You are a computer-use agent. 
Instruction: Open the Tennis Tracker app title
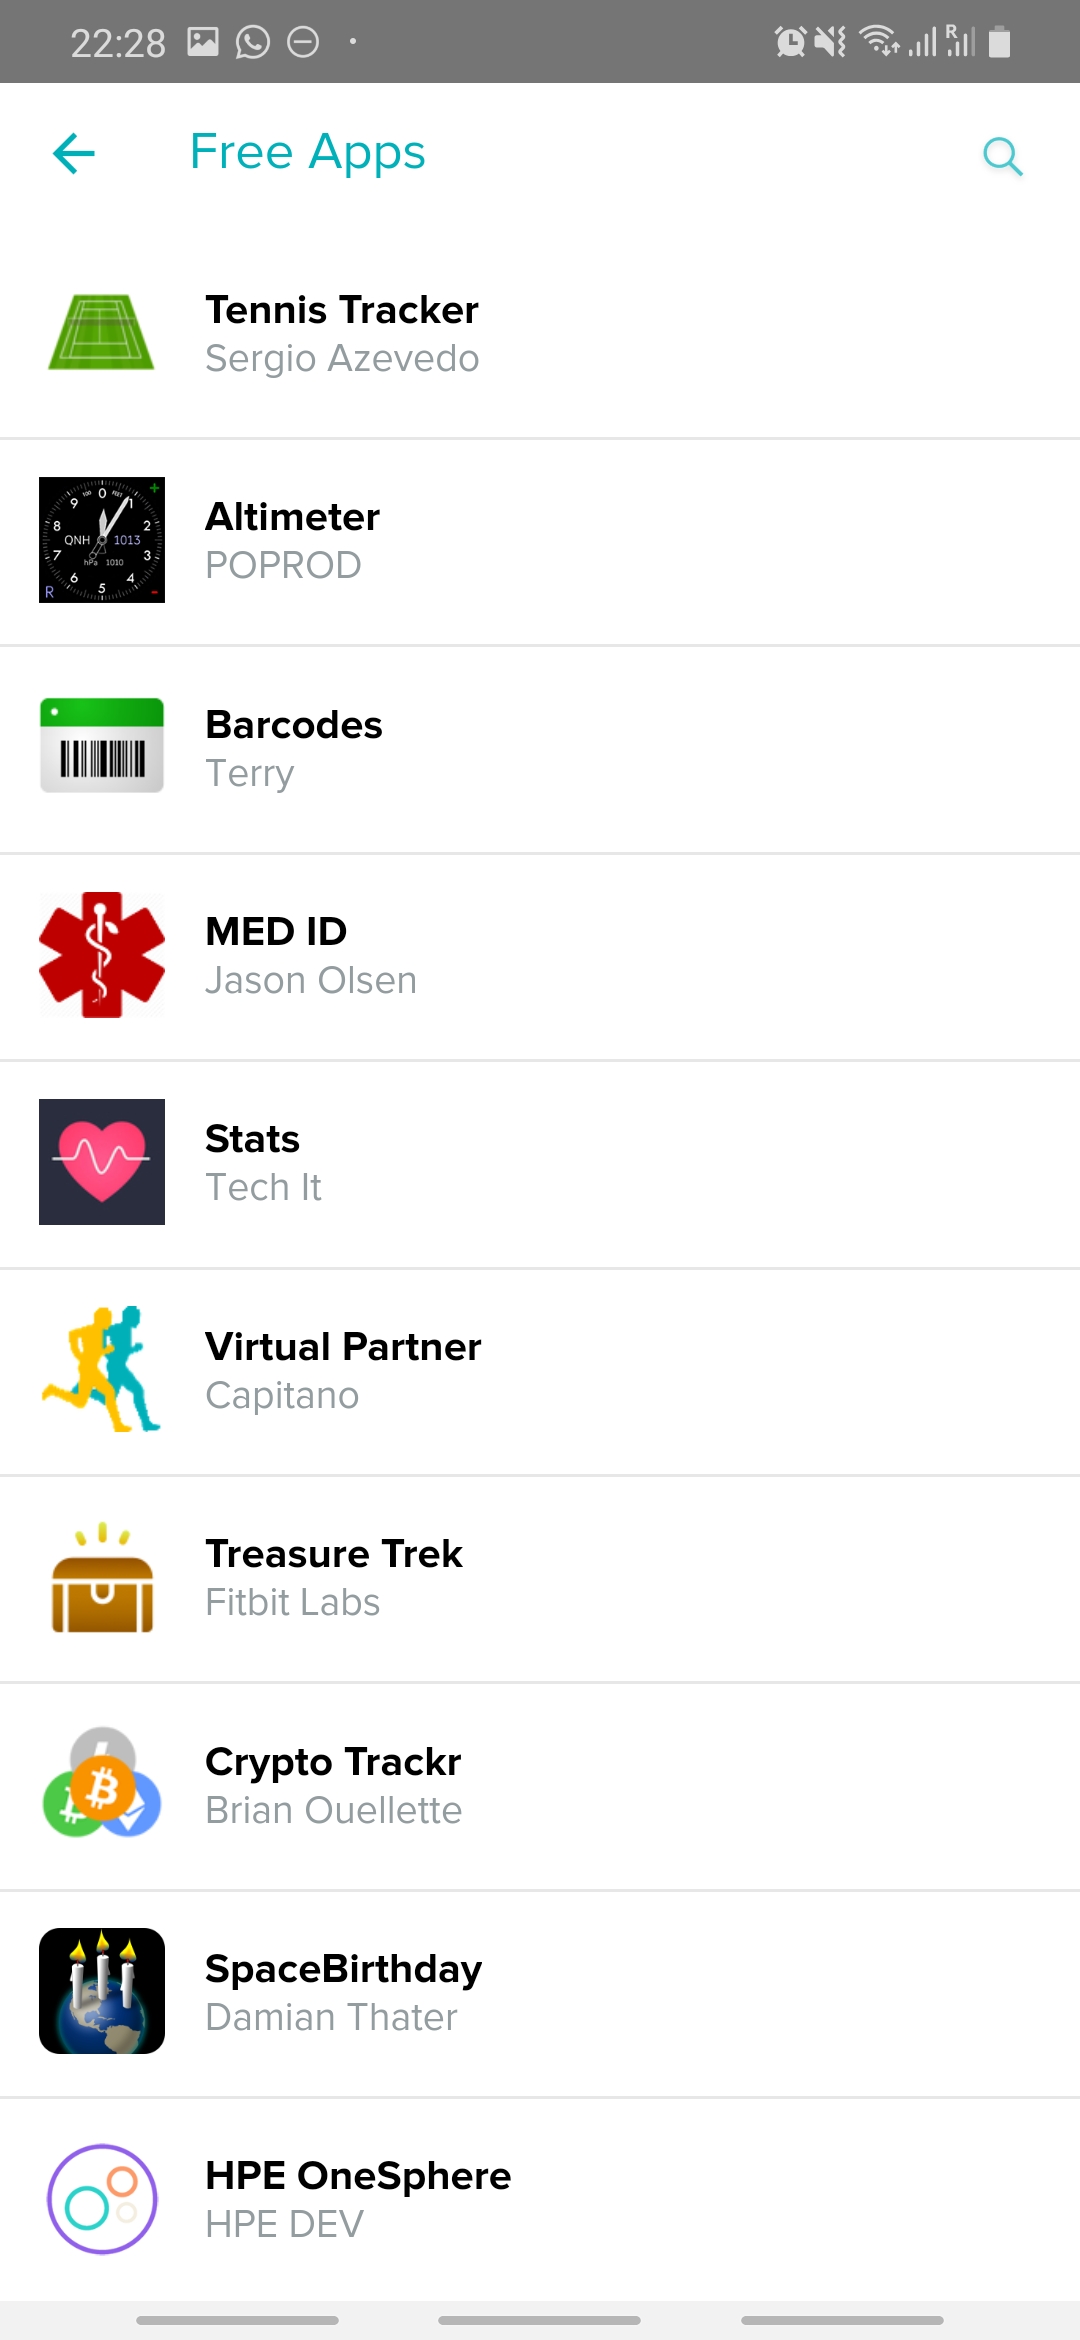342,310
